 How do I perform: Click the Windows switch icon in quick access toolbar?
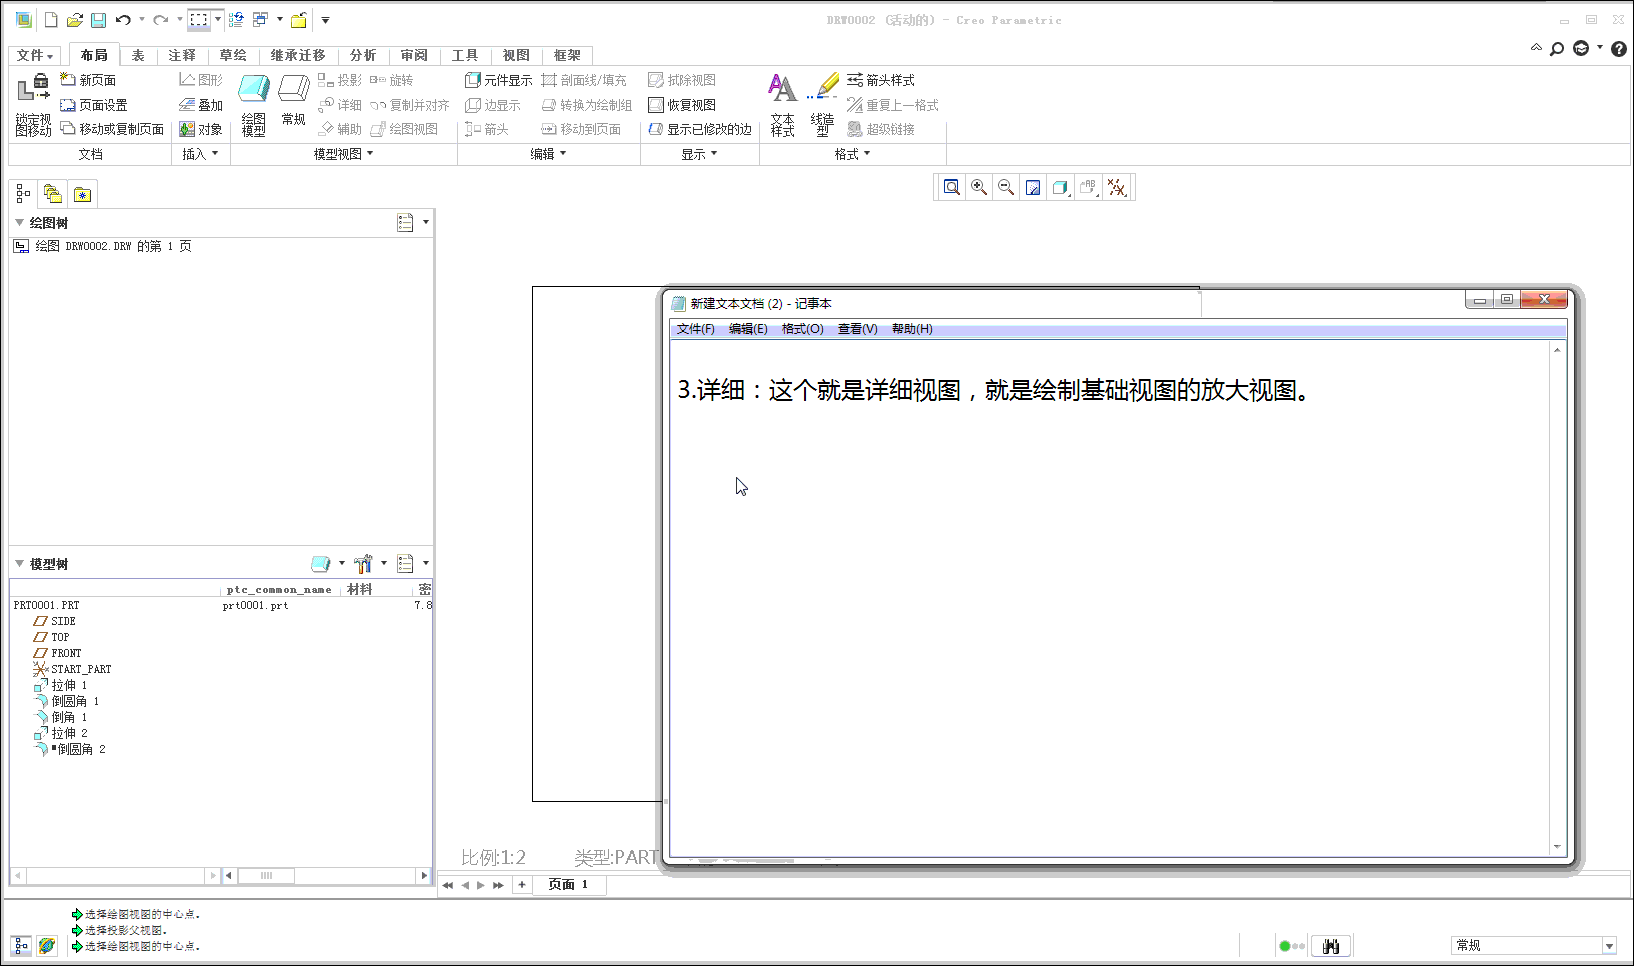pos(260,20)
